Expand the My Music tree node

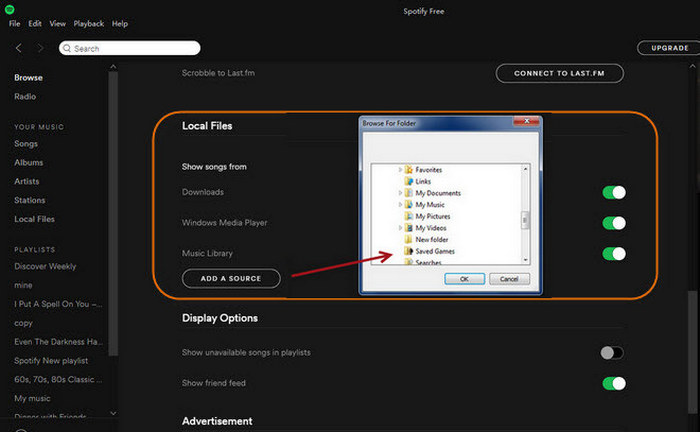400,204
